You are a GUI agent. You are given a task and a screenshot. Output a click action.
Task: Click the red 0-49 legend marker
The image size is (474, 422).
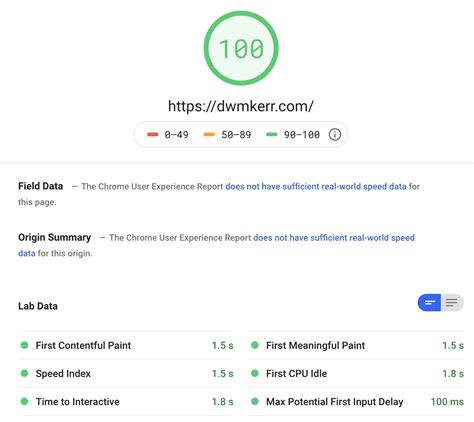[x=153, y=134]
